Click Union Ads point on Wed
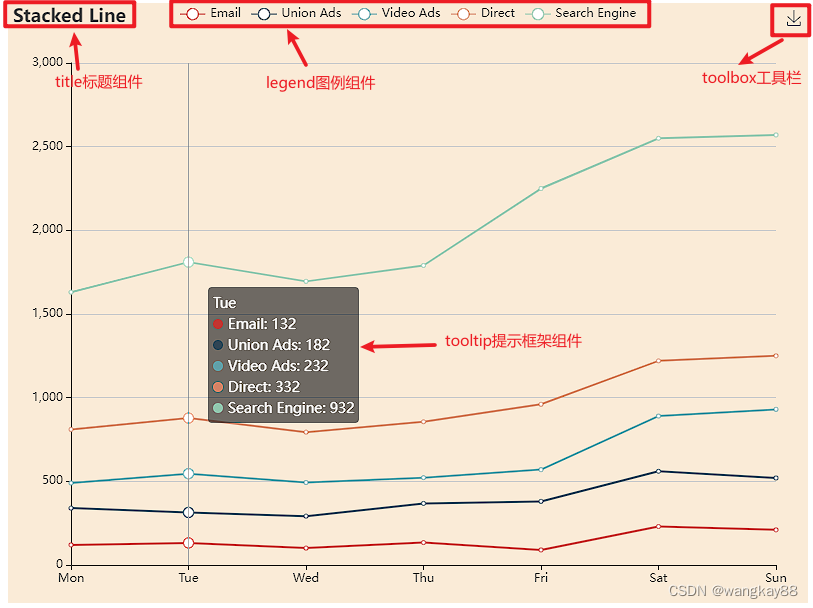 (306, 516)
